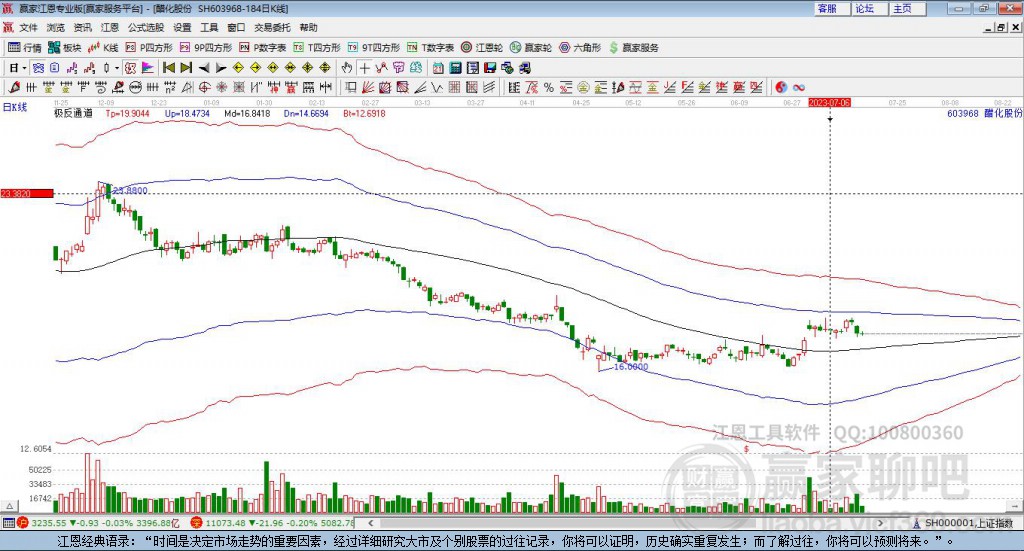
Task: Click the red 2023-07-06 date marker
Action: (829, 102)
